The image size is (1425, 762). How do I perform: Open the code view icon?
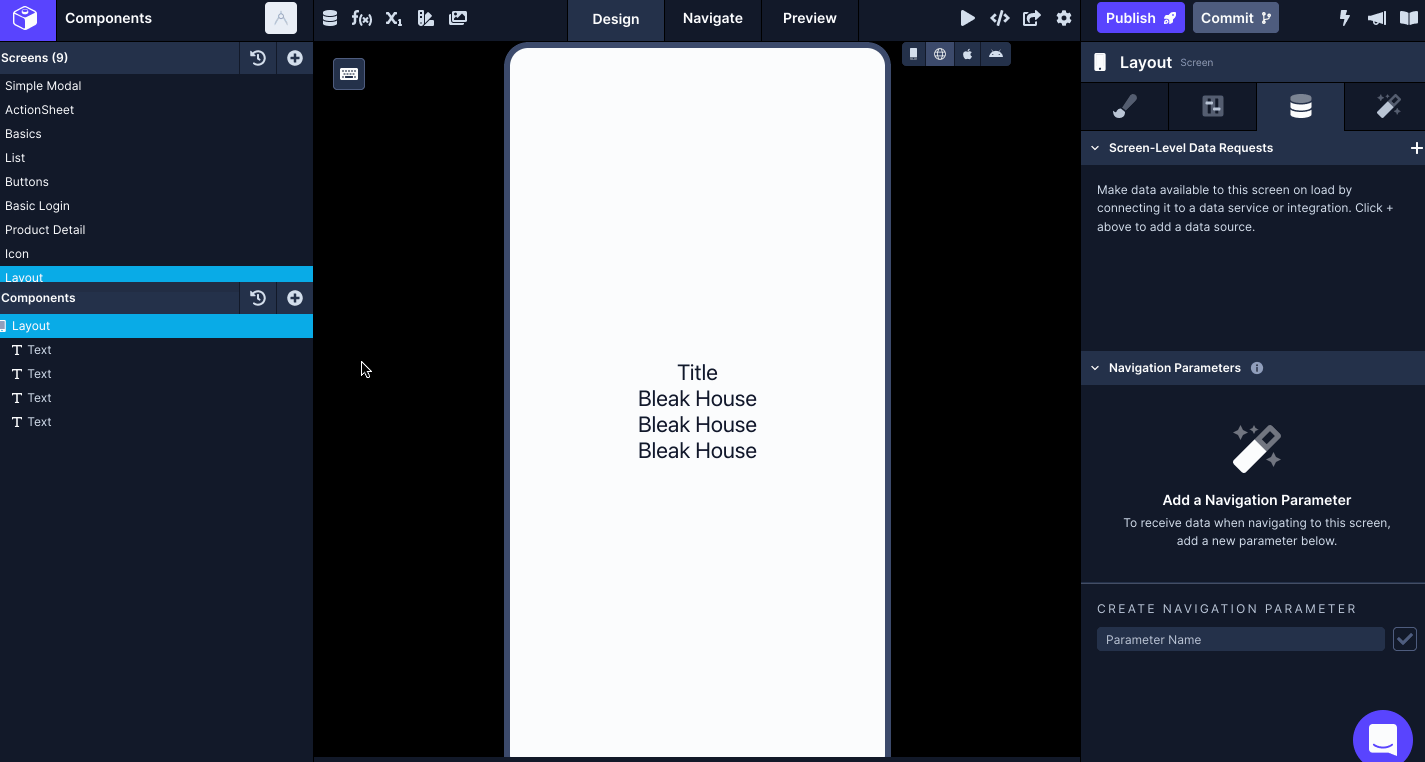pos(999,18)
